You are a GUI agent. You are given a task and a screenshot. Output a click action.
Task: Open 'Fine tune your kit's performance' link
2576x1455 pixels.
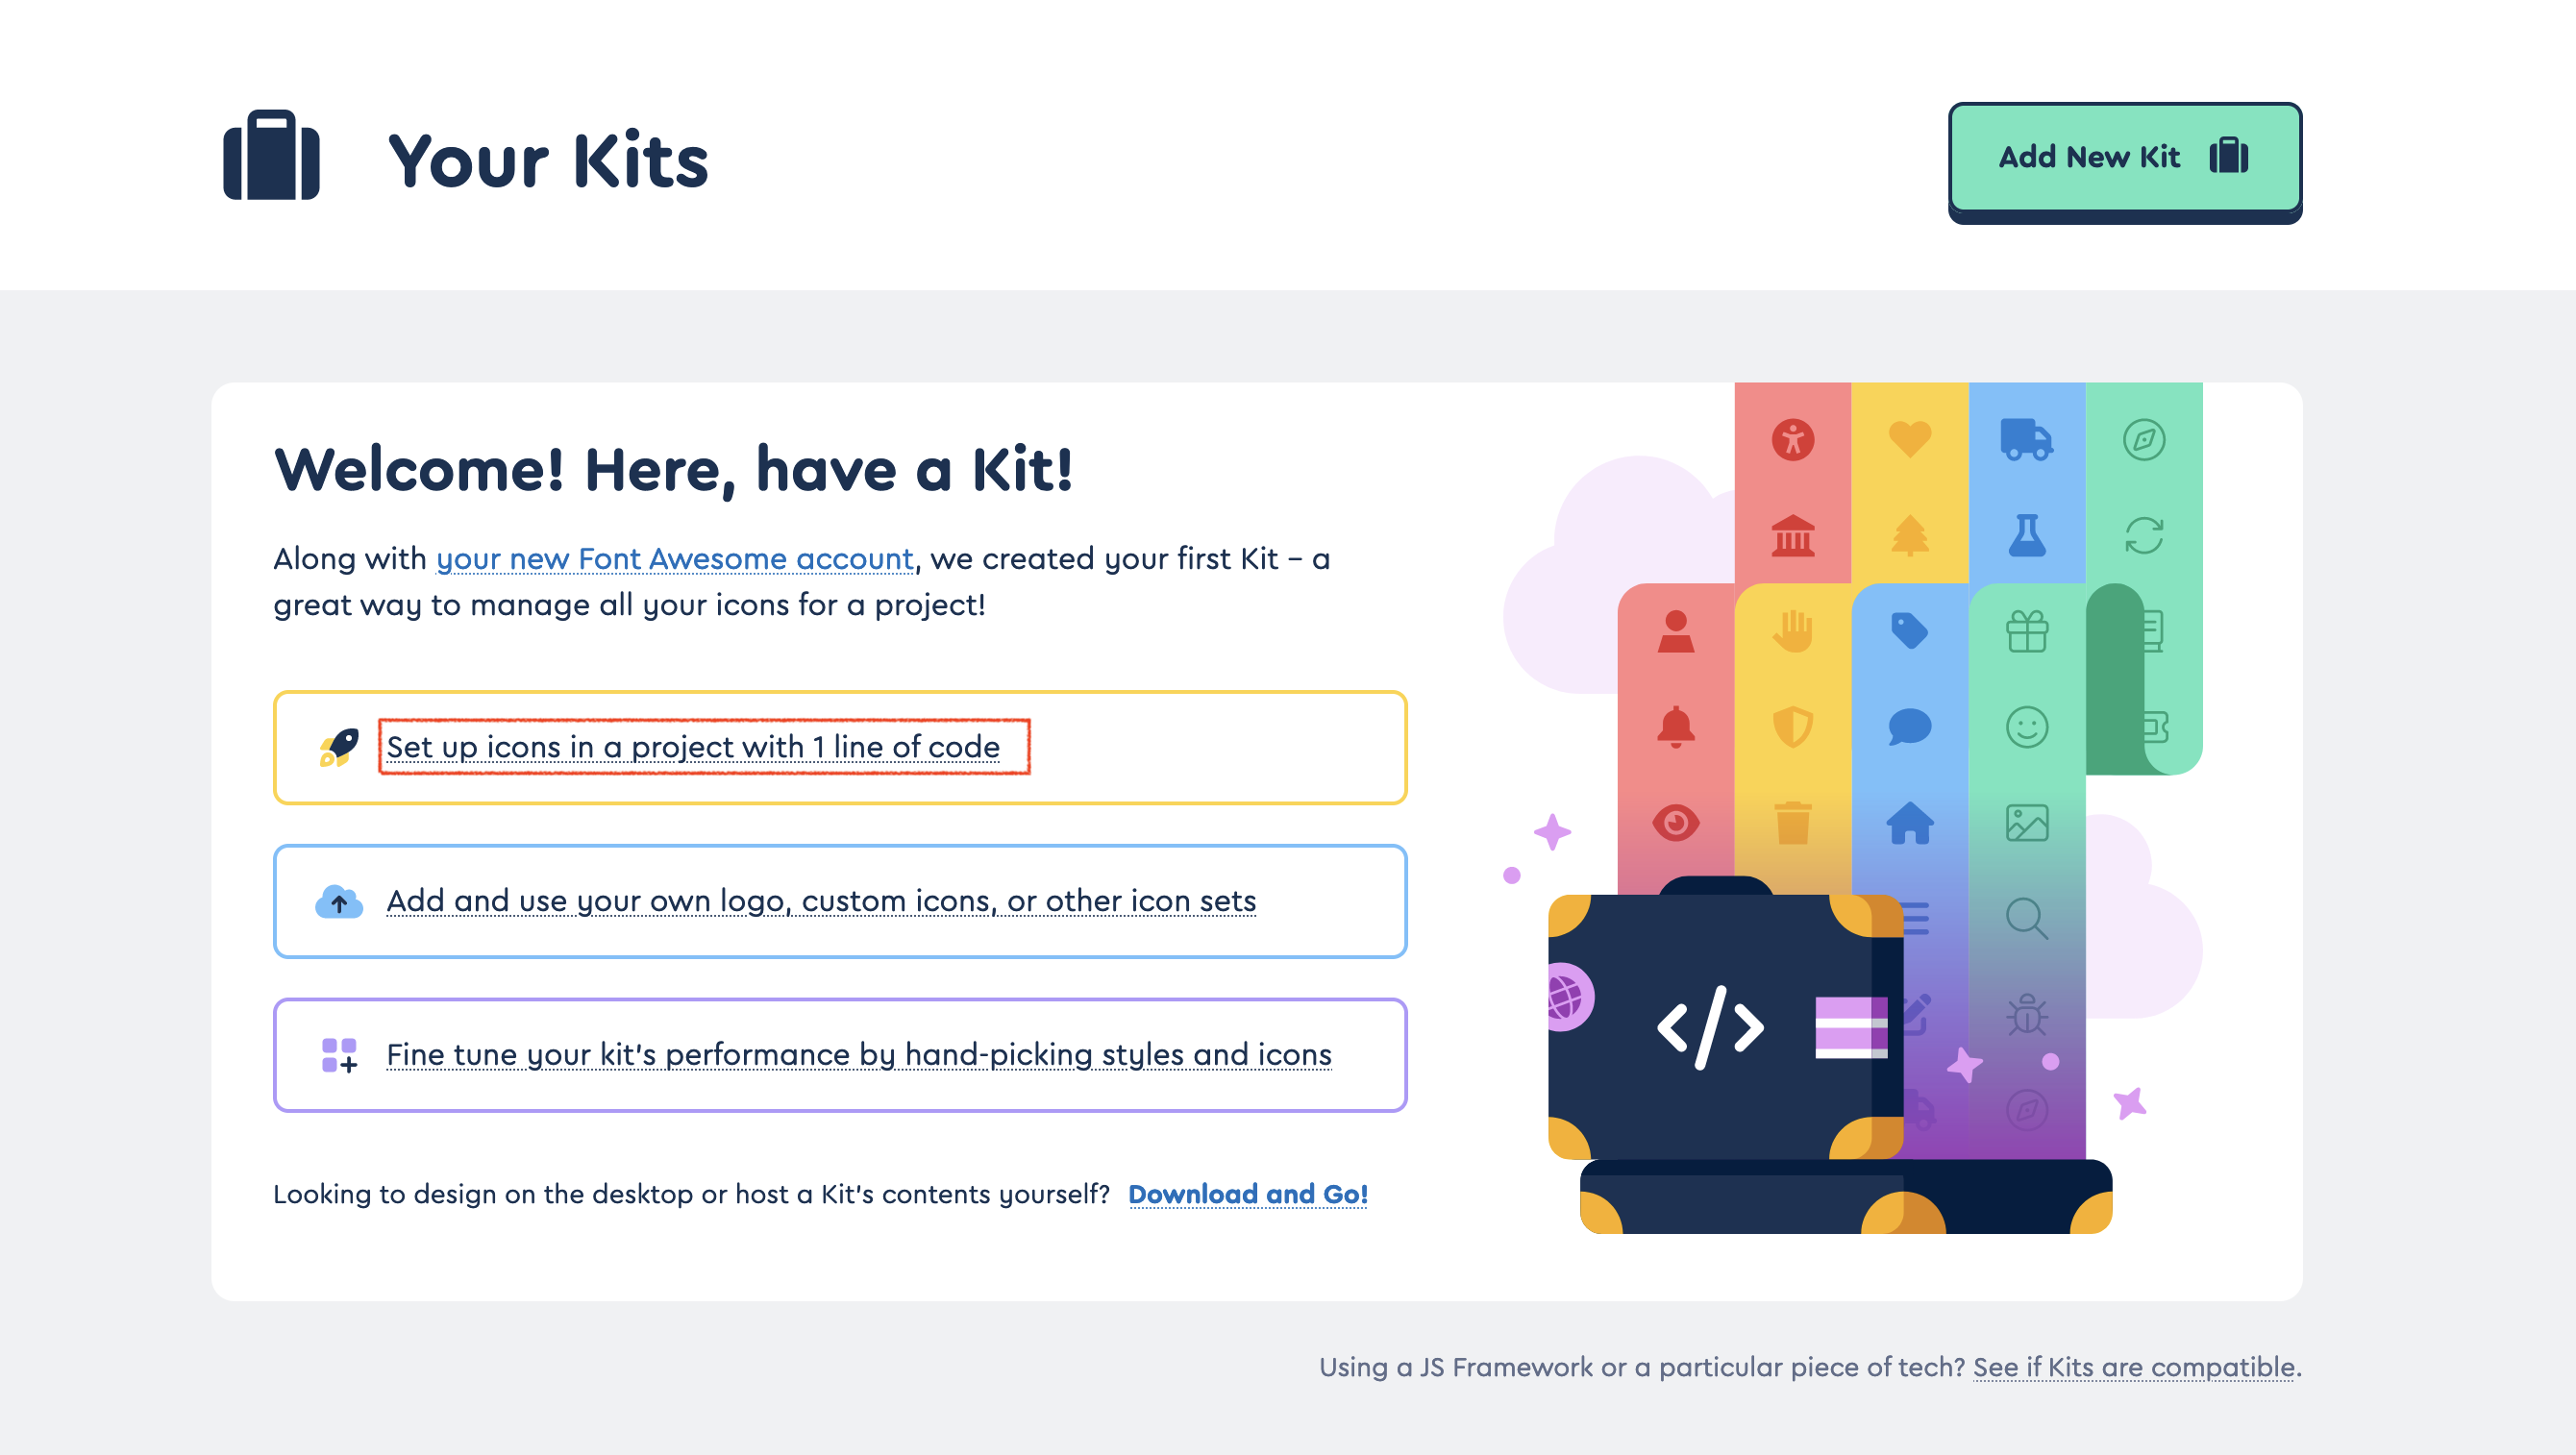[859, 1055]
